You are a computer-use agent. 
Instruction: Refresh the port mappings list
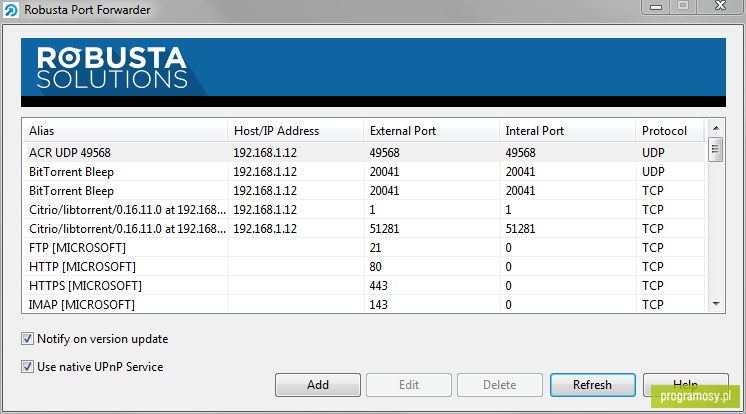click(x=592, y=385)
